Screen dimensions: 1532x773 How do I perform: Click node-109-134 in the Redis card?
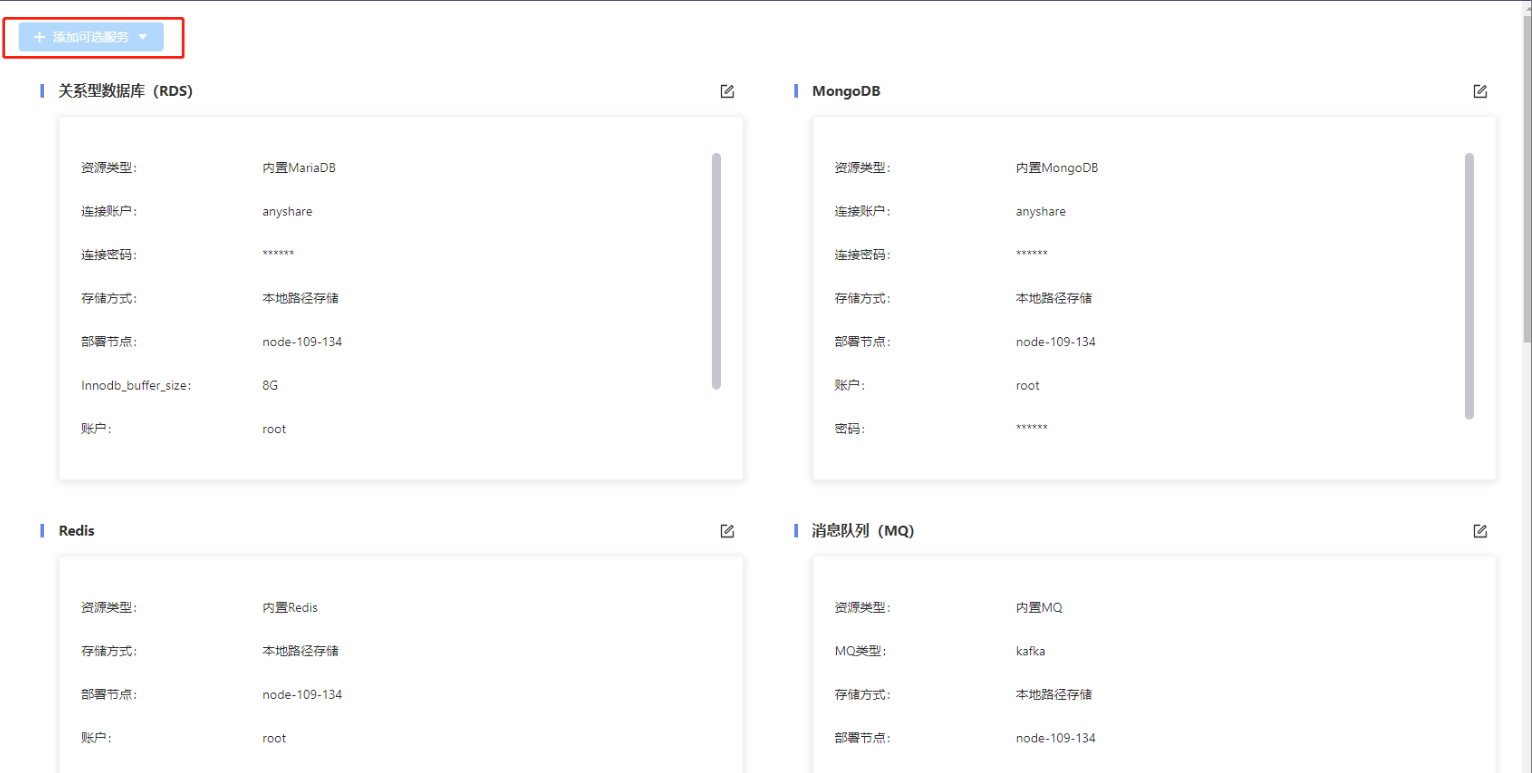pyautogui.click(x=302, y=695)
